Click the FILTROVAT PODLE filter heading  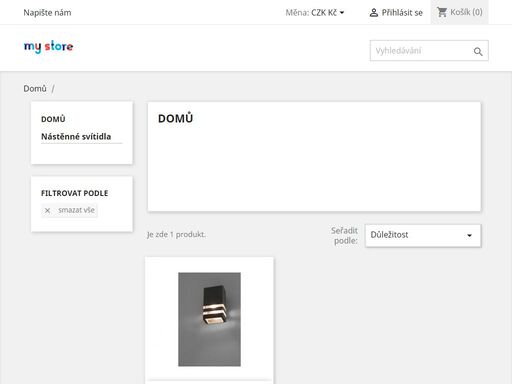tap(75, 193)
